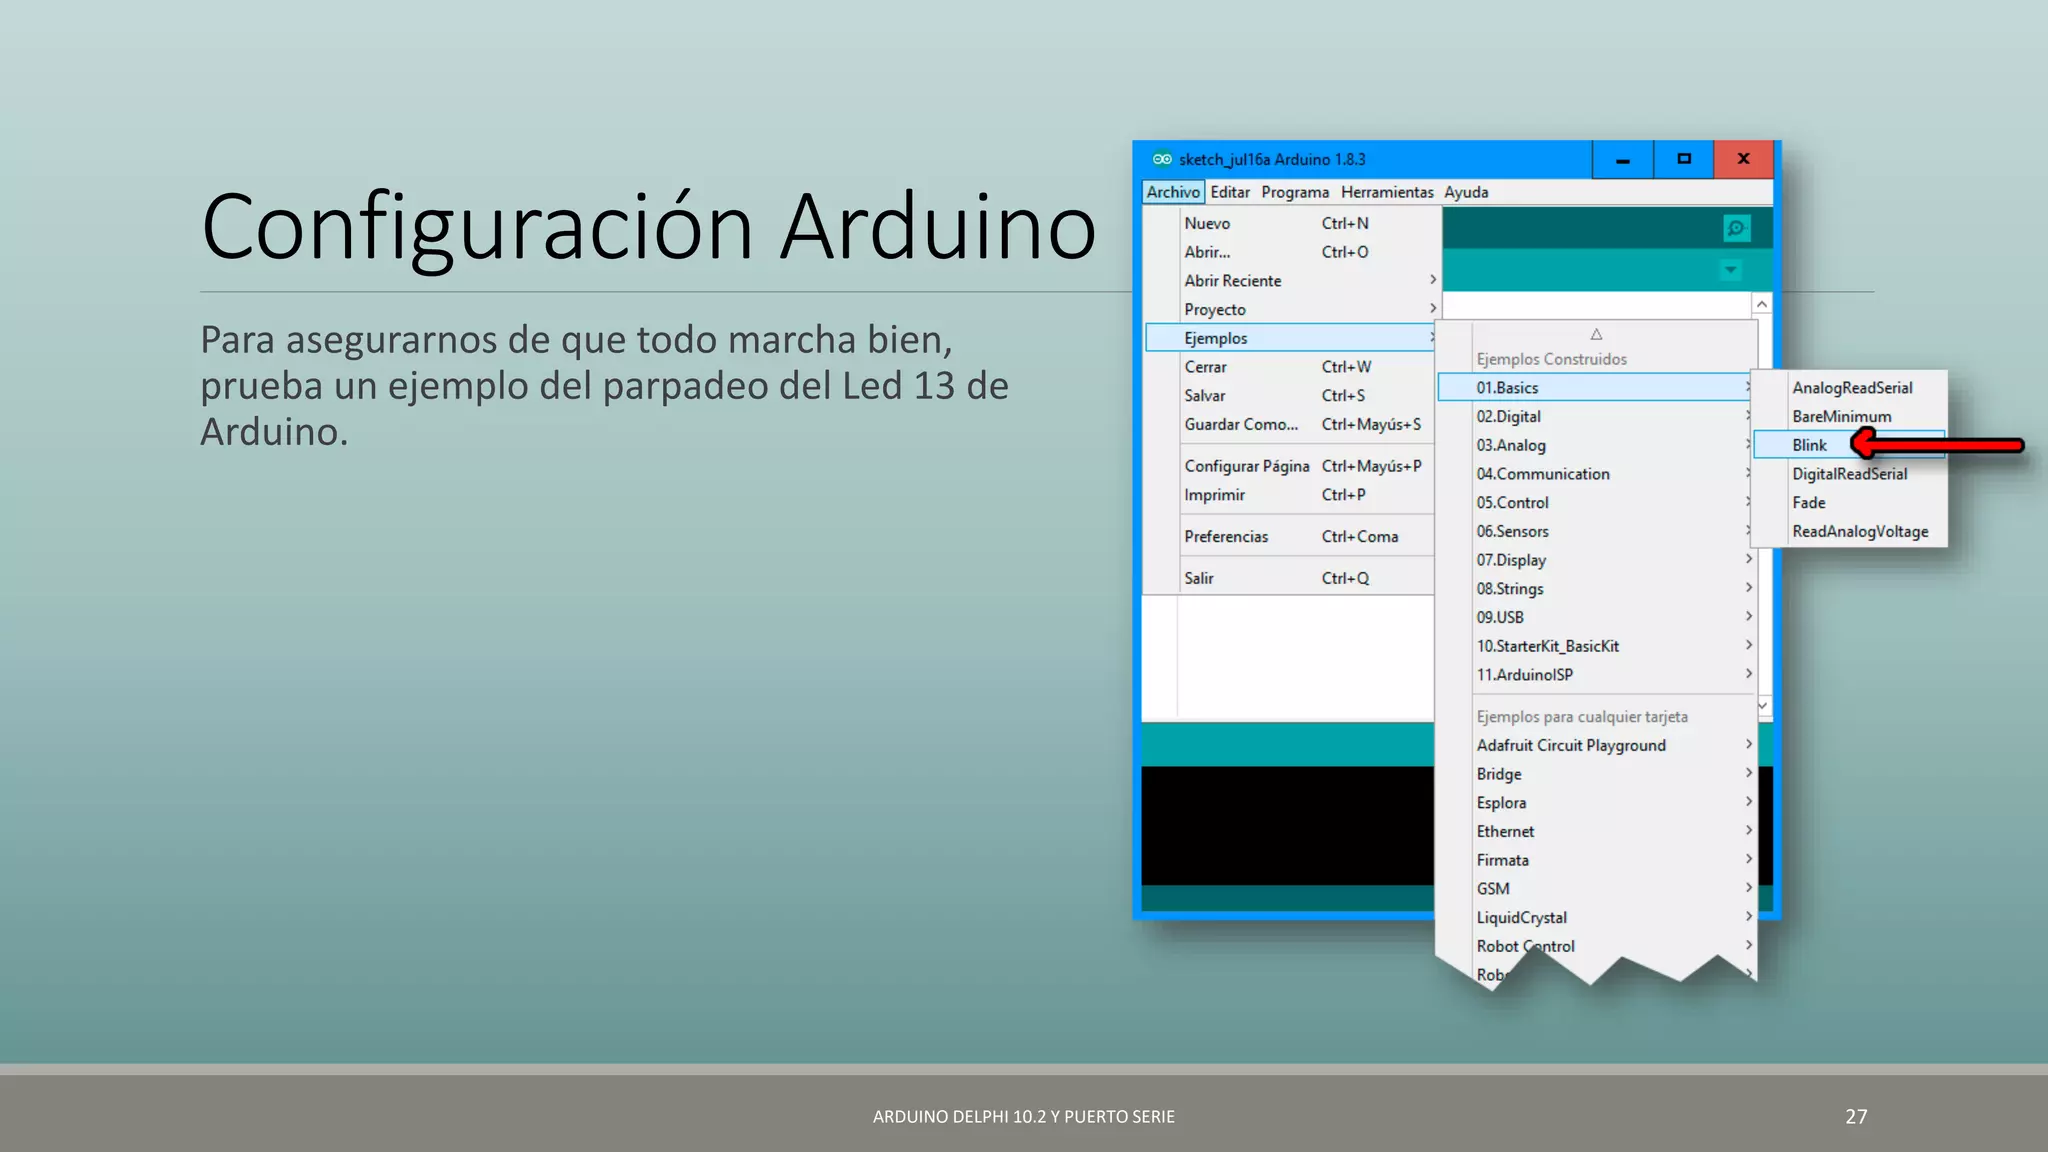Load the BareMinimum example
Image resolution: width=2048 pixels, height=1152 pixels.
pyautogui.click(x=1851, y=417)
